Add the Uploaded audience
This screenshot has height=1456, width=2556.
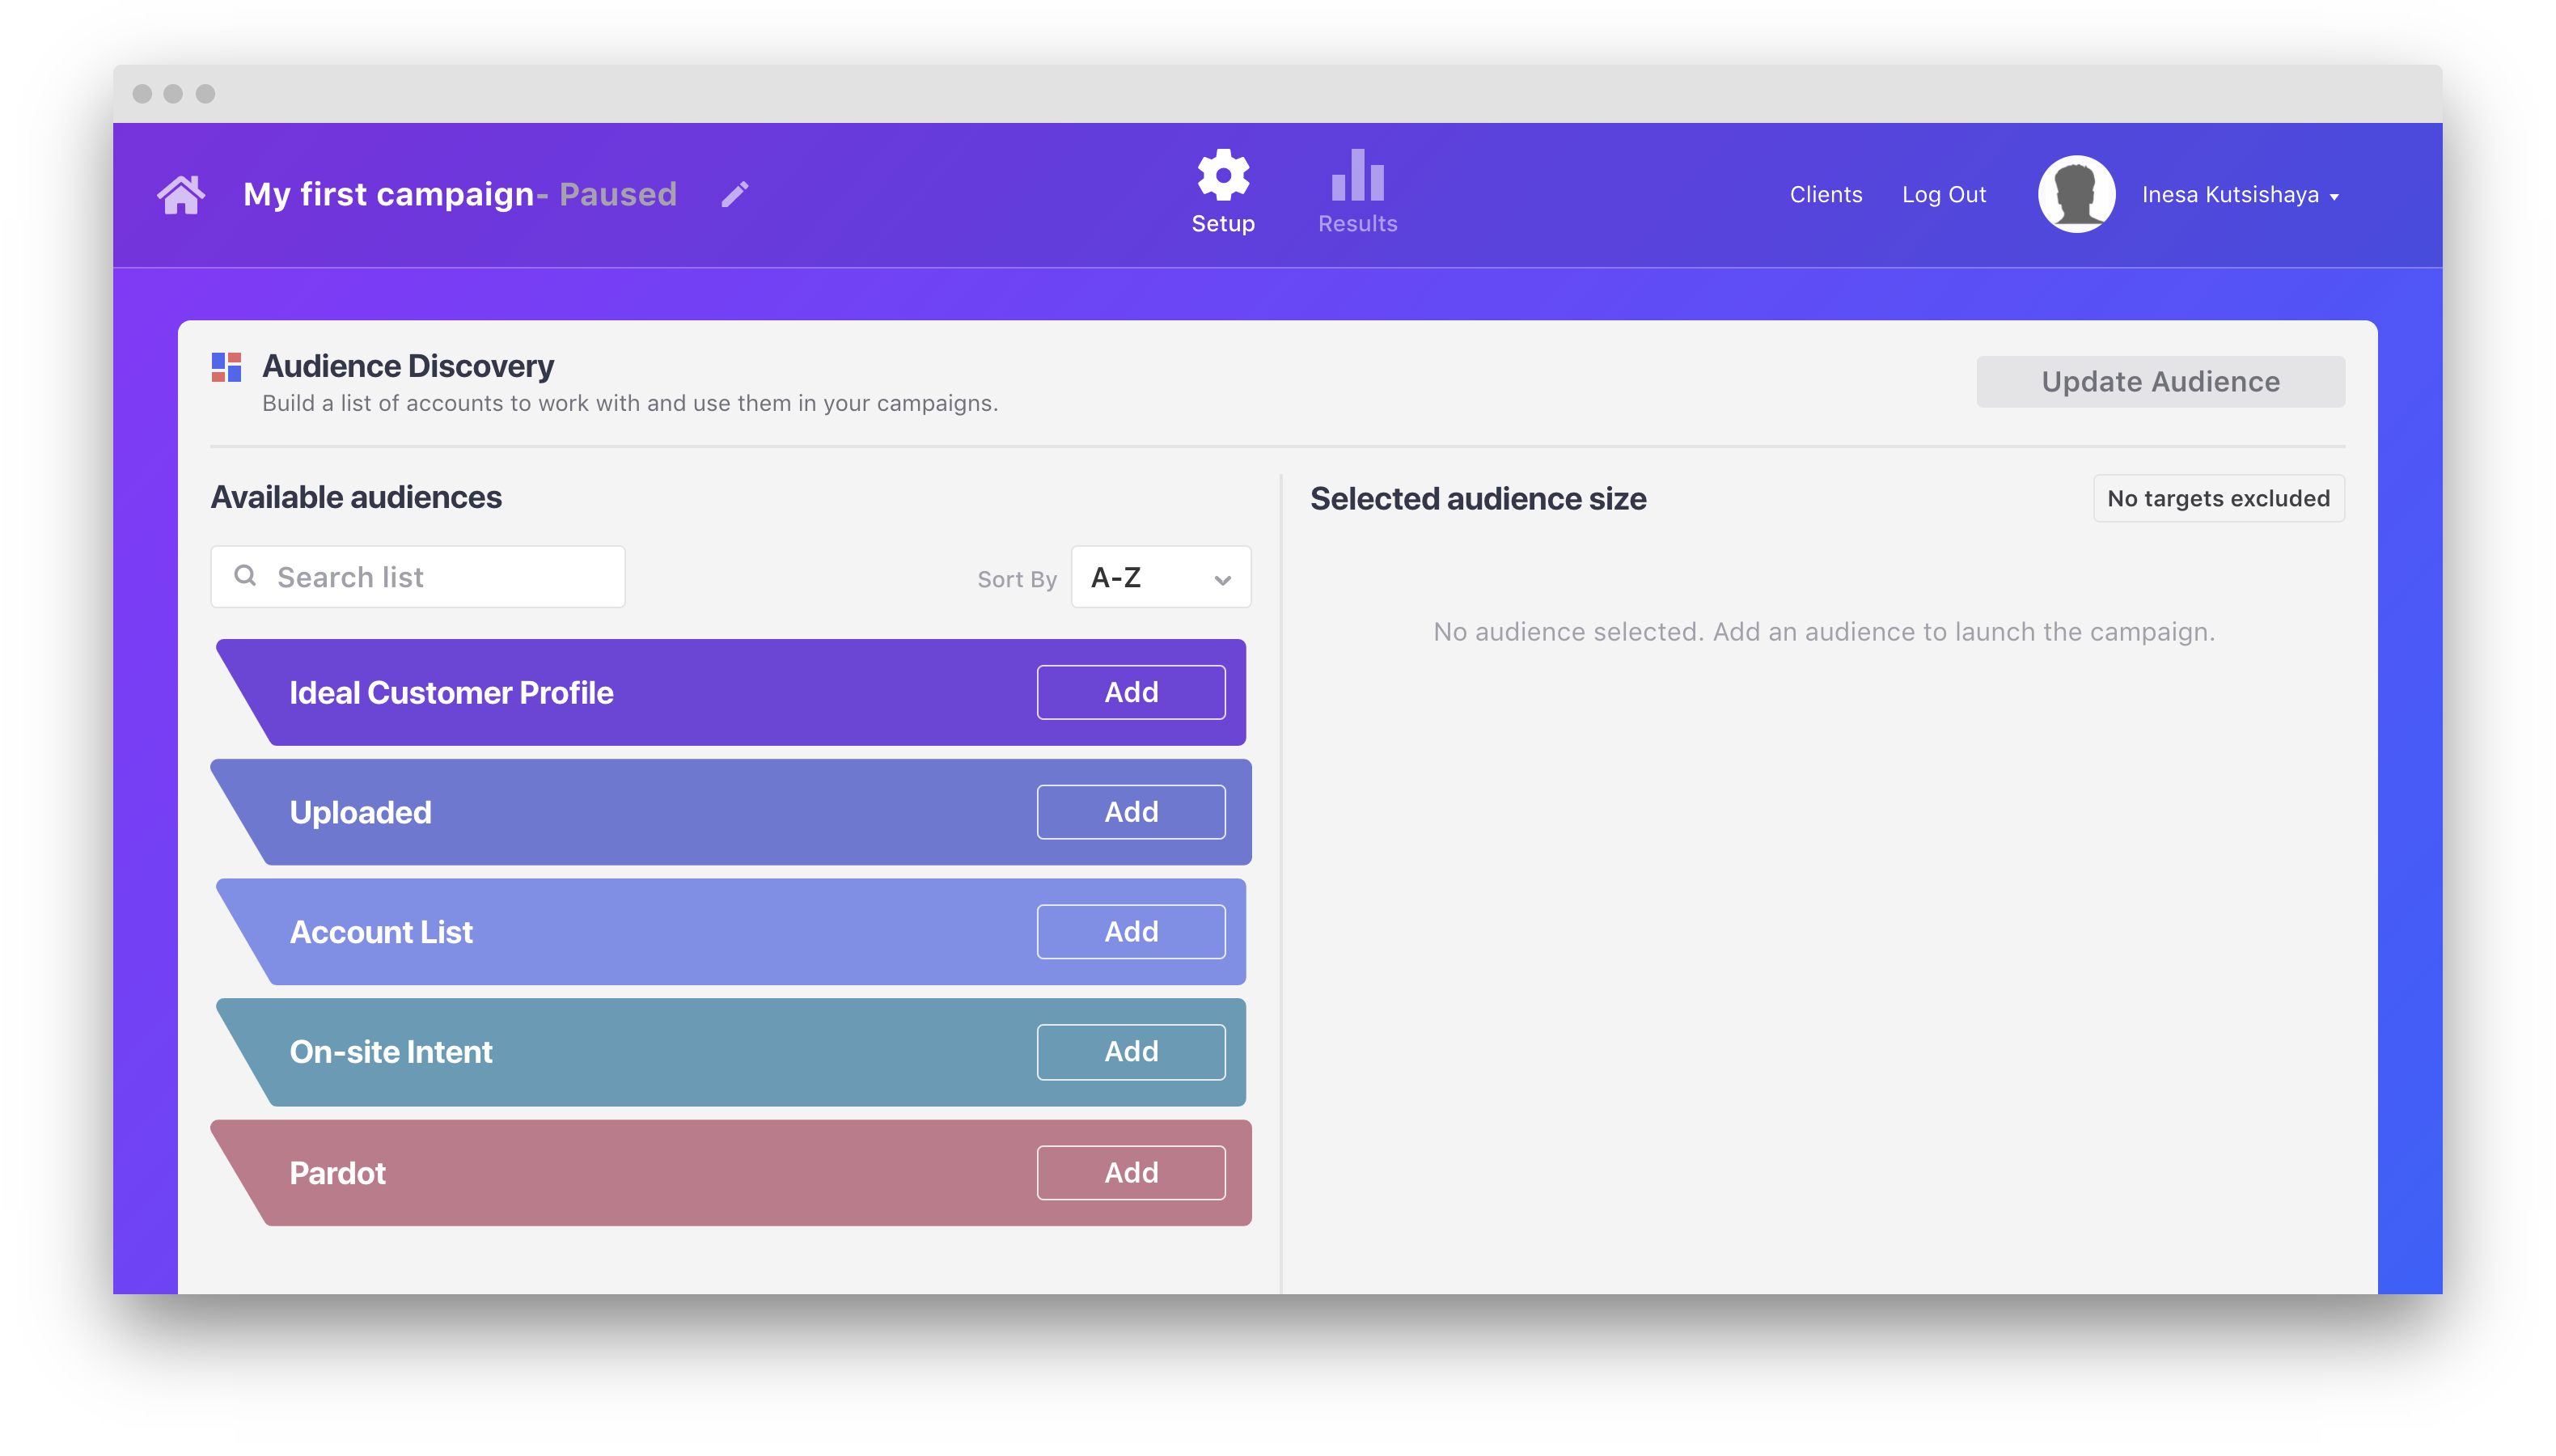[1130, 812]
